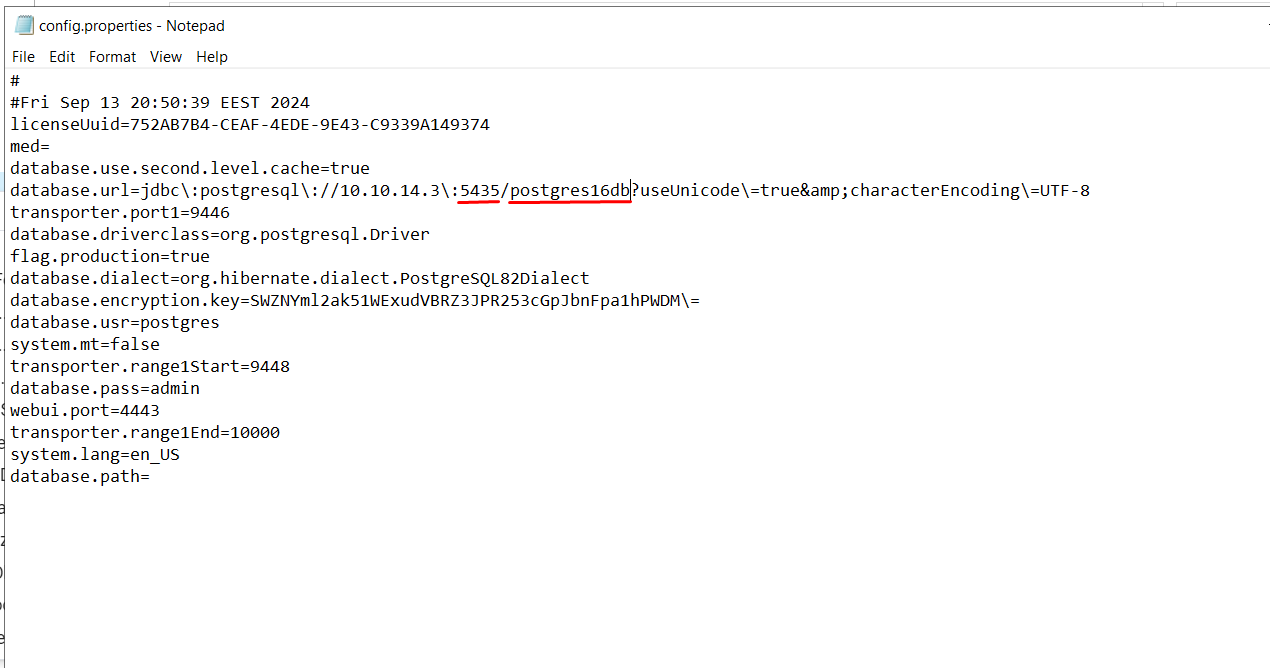Click the timestamp comment line

coord(160,103)
